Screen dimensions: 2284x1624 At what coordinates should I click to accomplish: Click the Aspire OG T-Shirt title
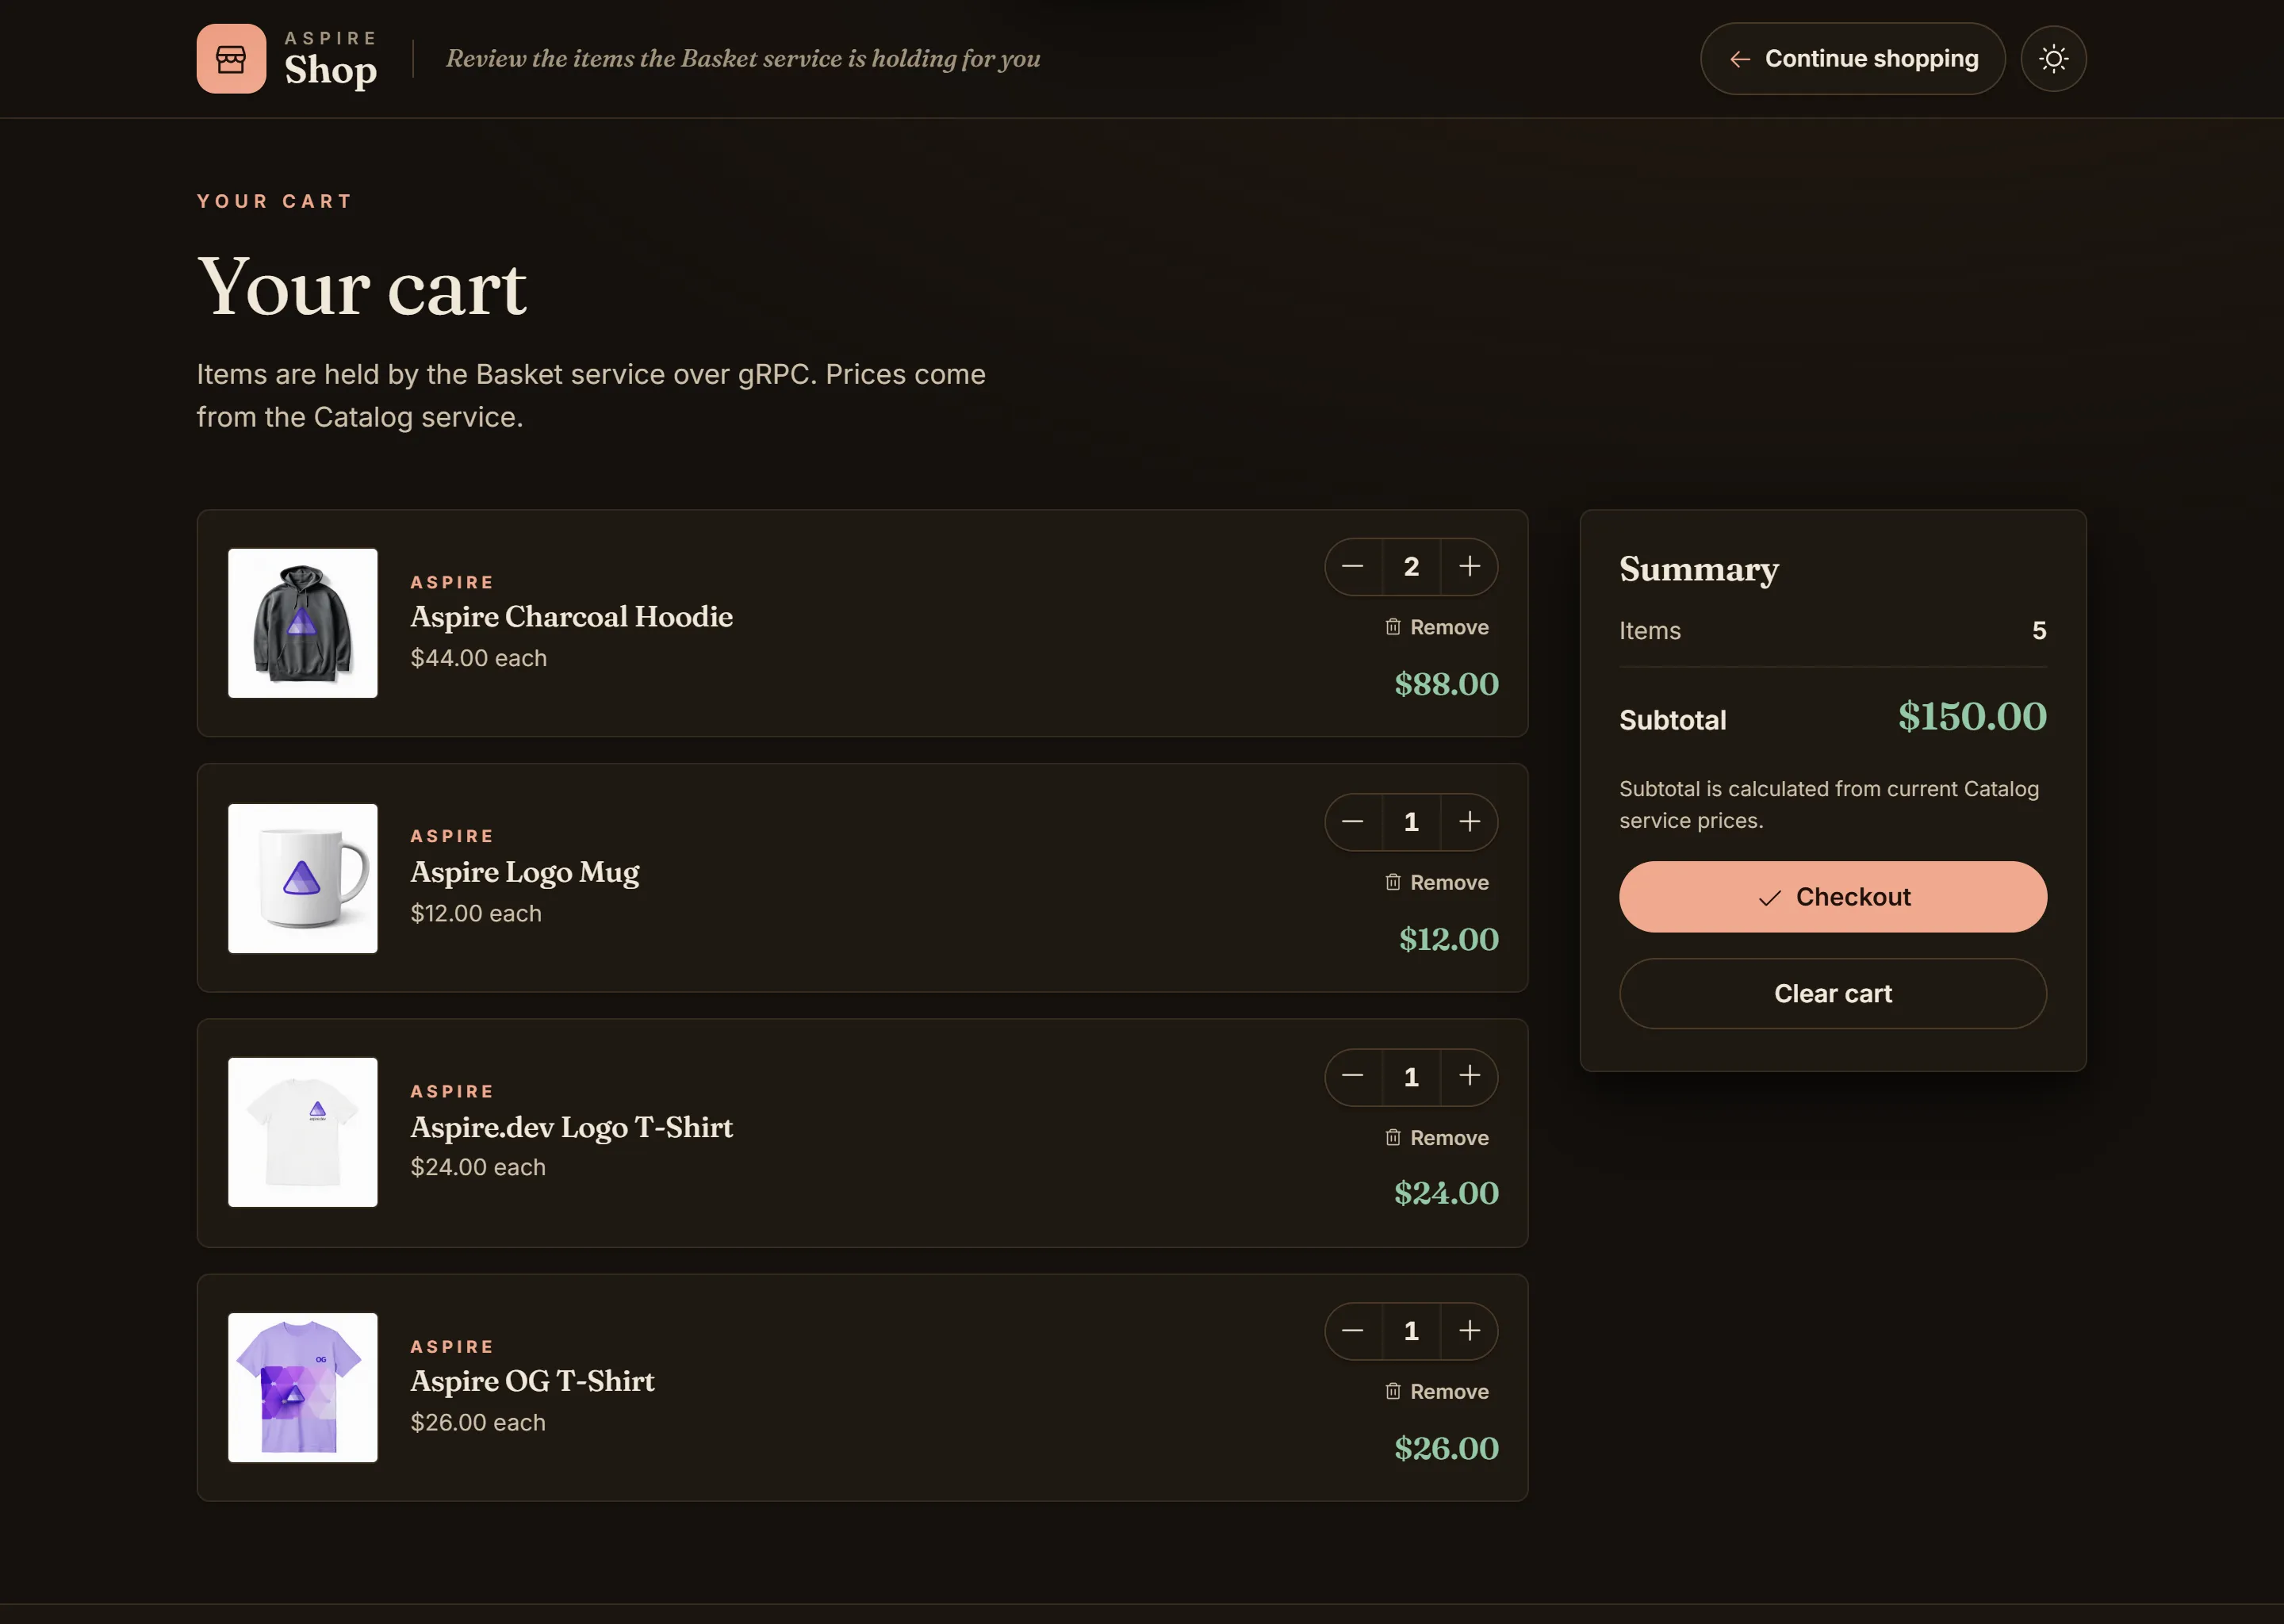pyautogui.click(x=532, y=1381)
